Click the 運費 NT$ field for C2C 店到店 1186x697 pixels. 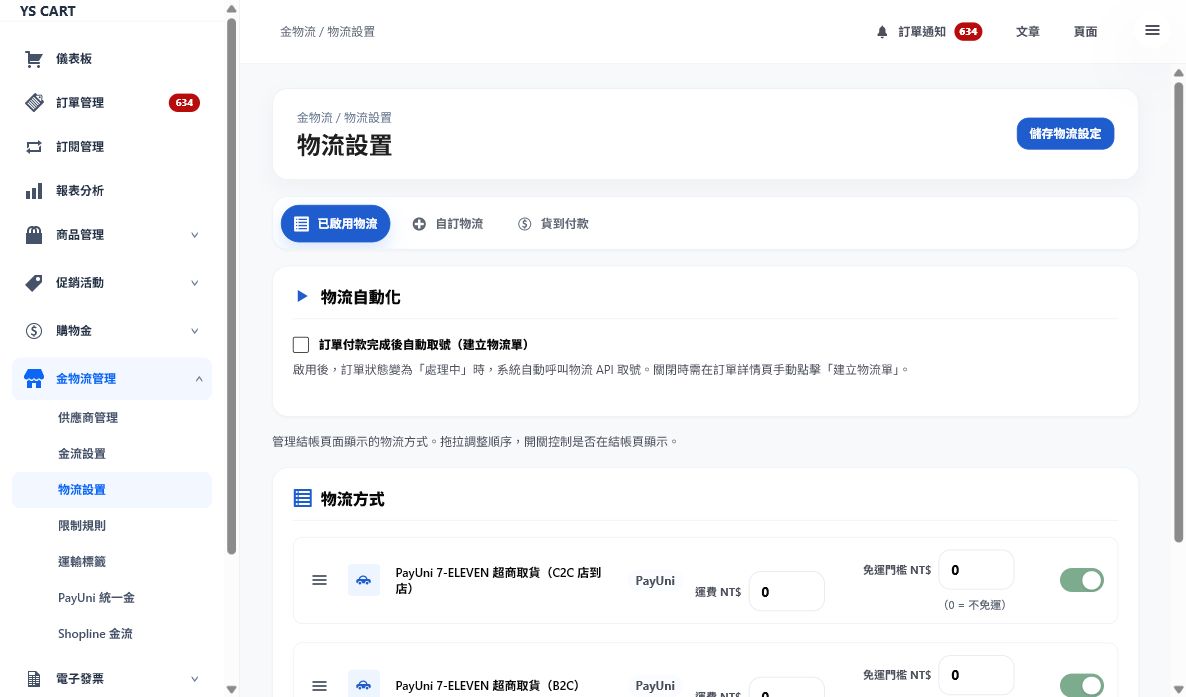(x=787, y=592)
